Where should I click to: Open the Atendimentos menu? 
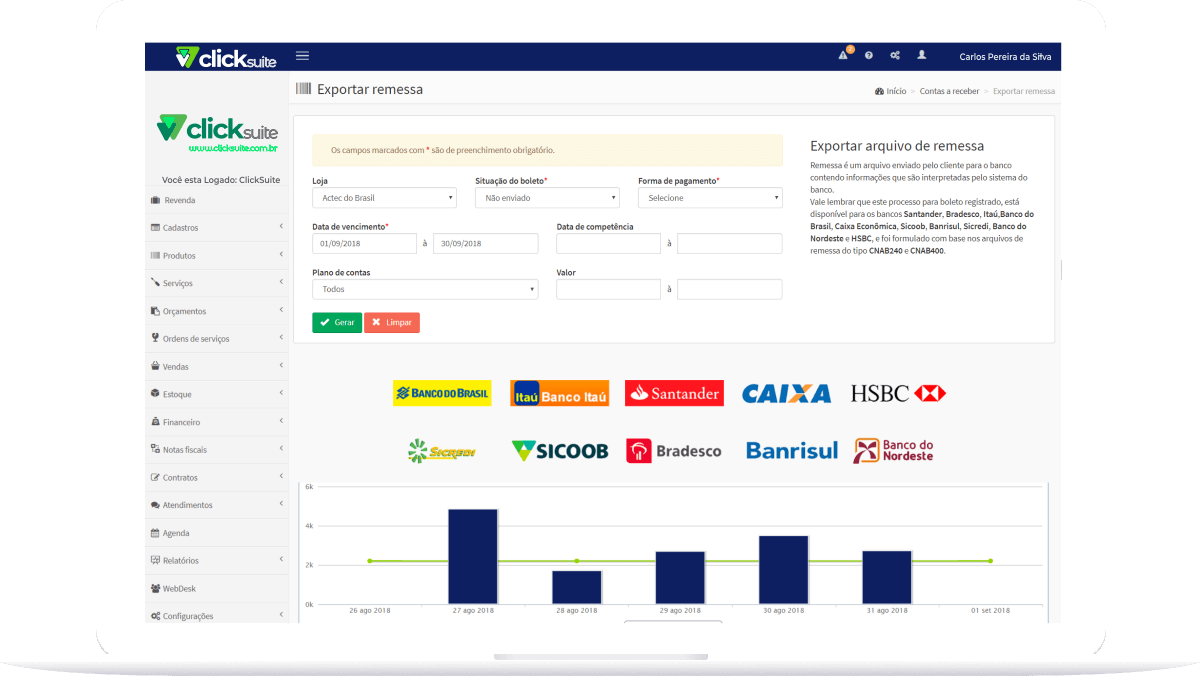click(217, 505)
